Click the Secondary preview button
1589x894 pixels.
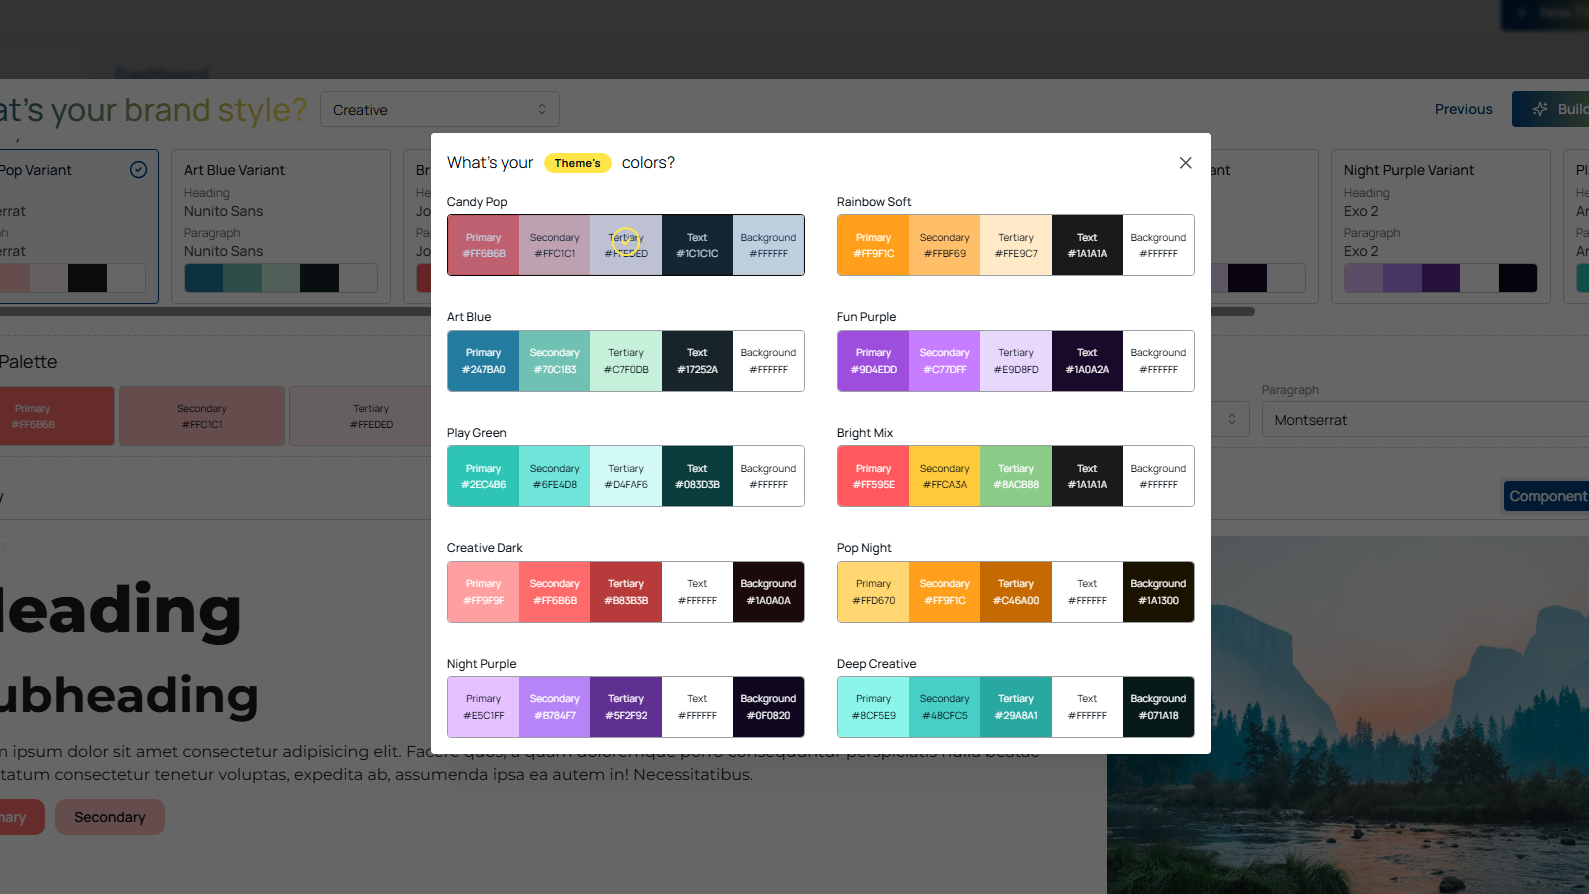pyautogui.click(x=110, y=817)
